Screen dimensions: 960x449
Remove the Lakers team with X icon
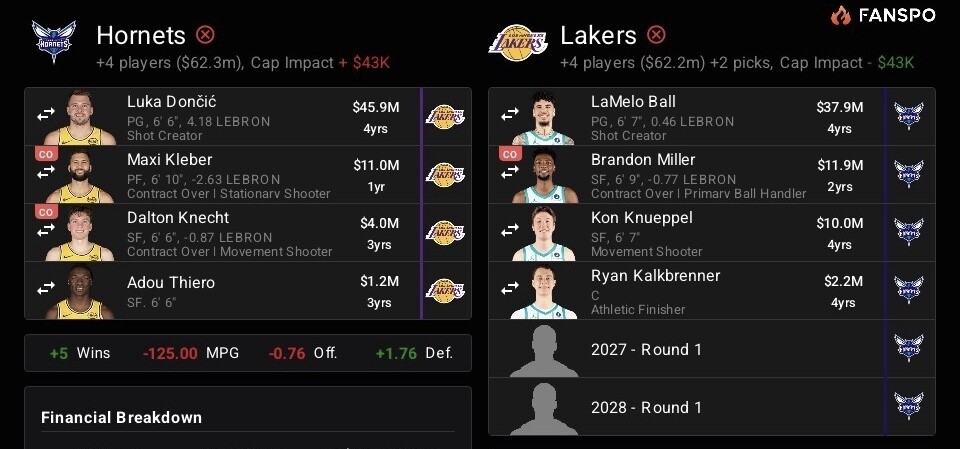tap(656, 36)
